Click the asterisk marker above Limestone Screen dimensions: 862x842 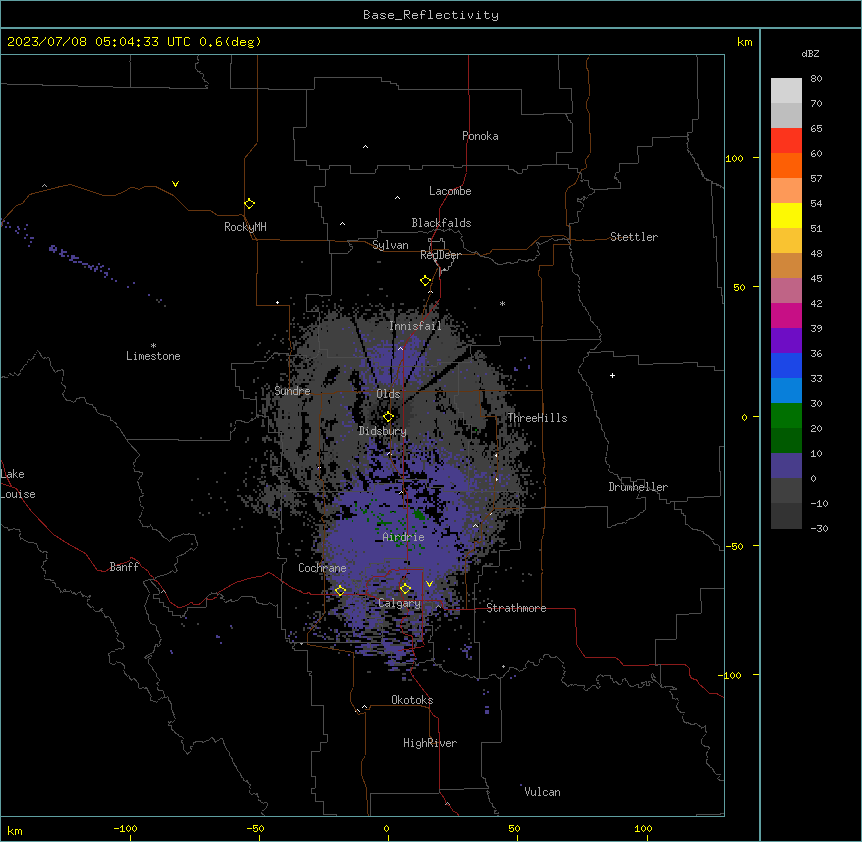click(153, 345)
